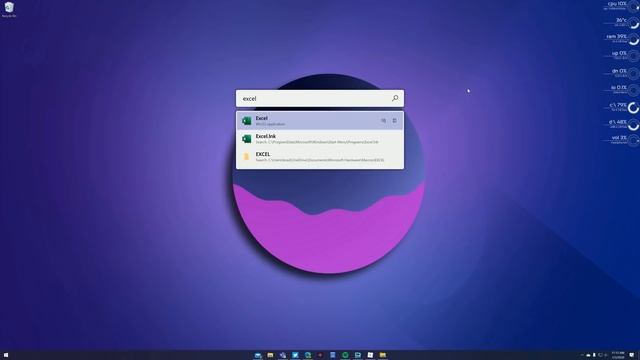Open the Recycle Bin on the desktop
This screenshot has width=640, height=360.
(x=9, y=9)
